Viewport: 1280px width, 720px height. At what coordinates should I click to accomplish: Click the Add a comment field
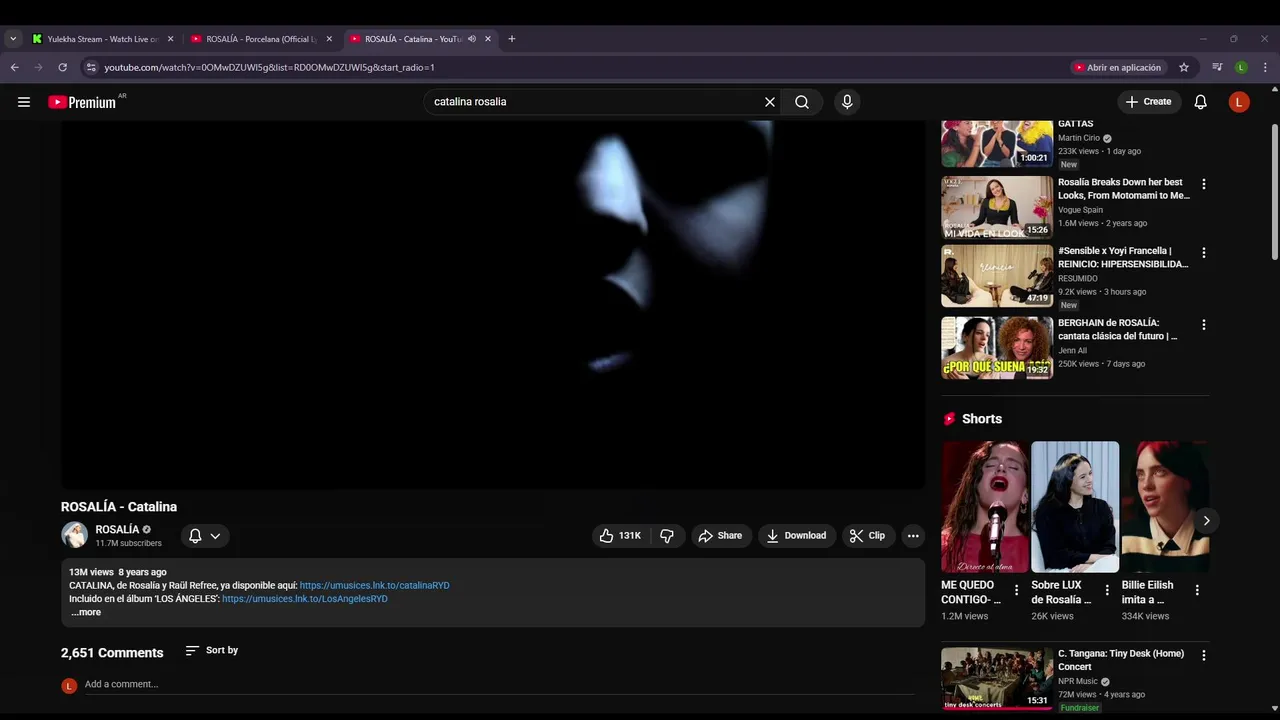click(500, 684)
